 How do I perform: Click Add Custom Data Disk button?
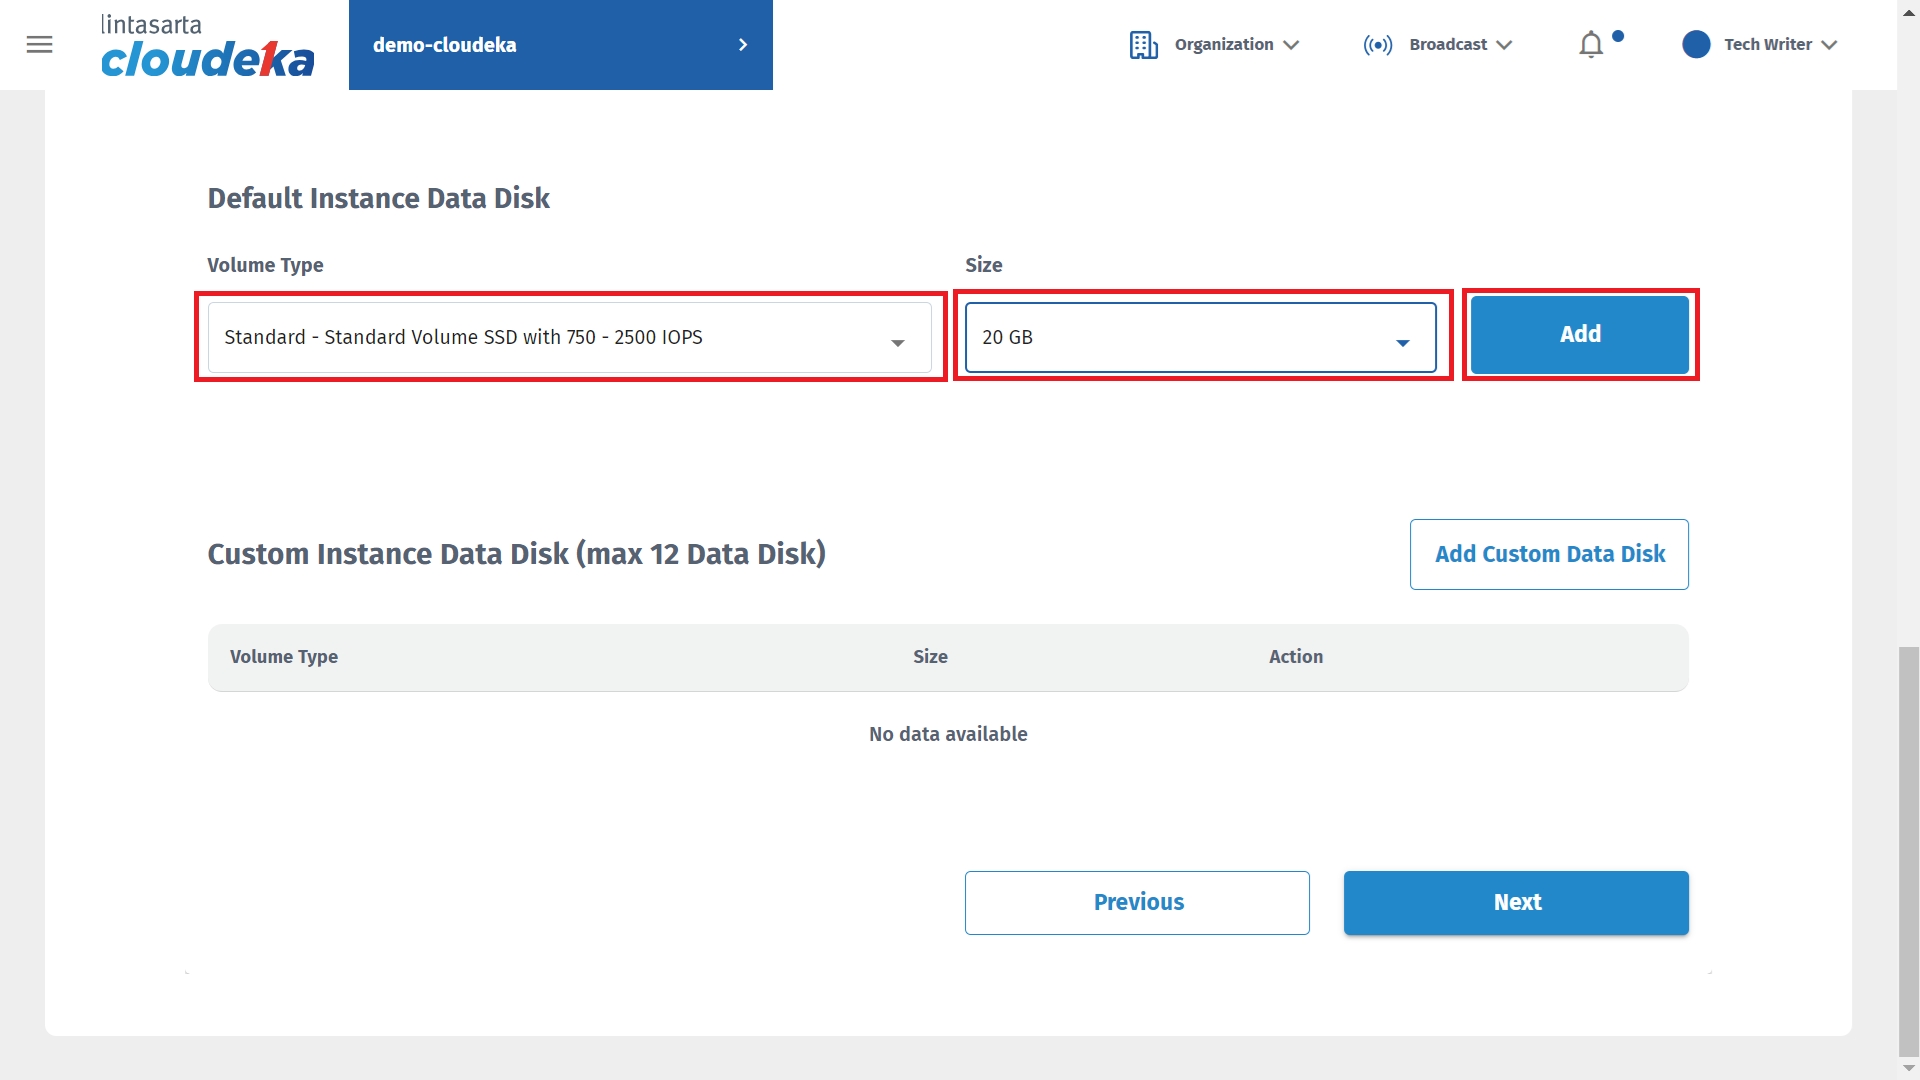[x=1549, y=554]
